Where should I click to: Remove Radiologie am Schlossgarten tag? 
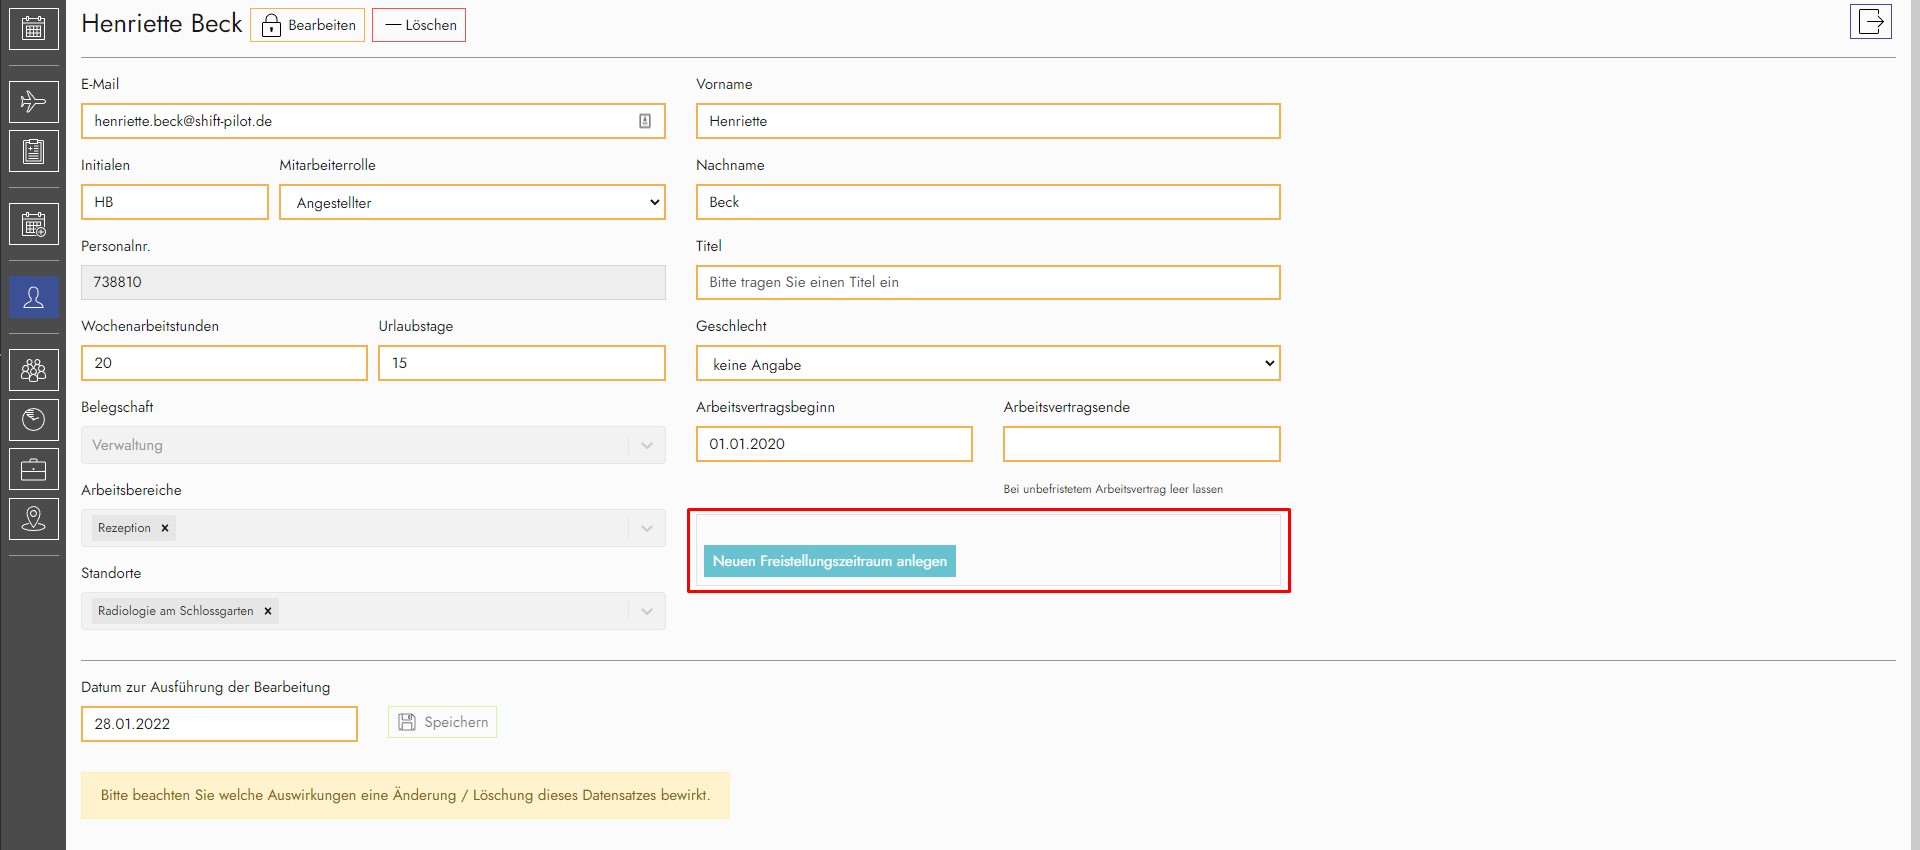268,611
